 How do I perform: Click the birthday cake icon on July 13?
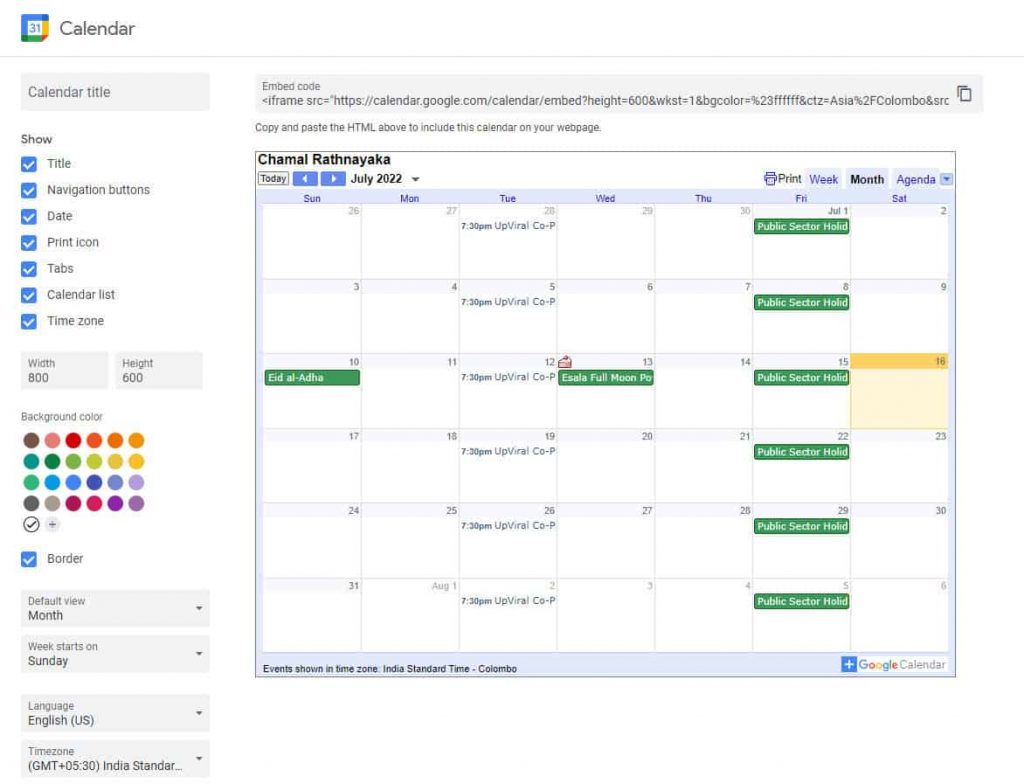point(565,362)
